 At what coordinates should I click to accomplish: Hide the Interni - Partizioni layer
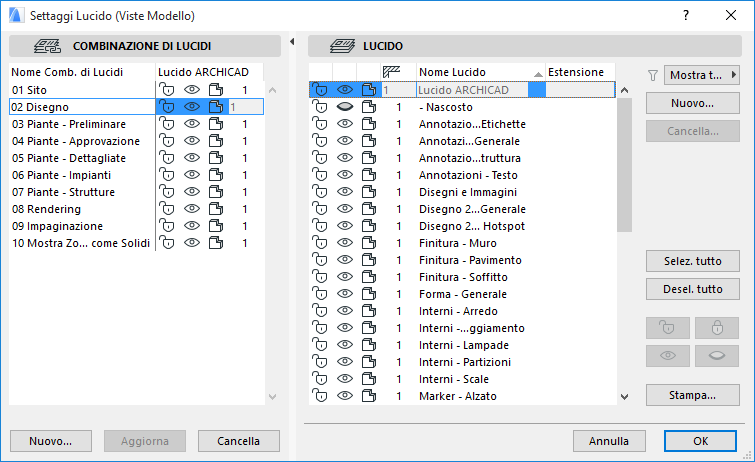(345, 362)
